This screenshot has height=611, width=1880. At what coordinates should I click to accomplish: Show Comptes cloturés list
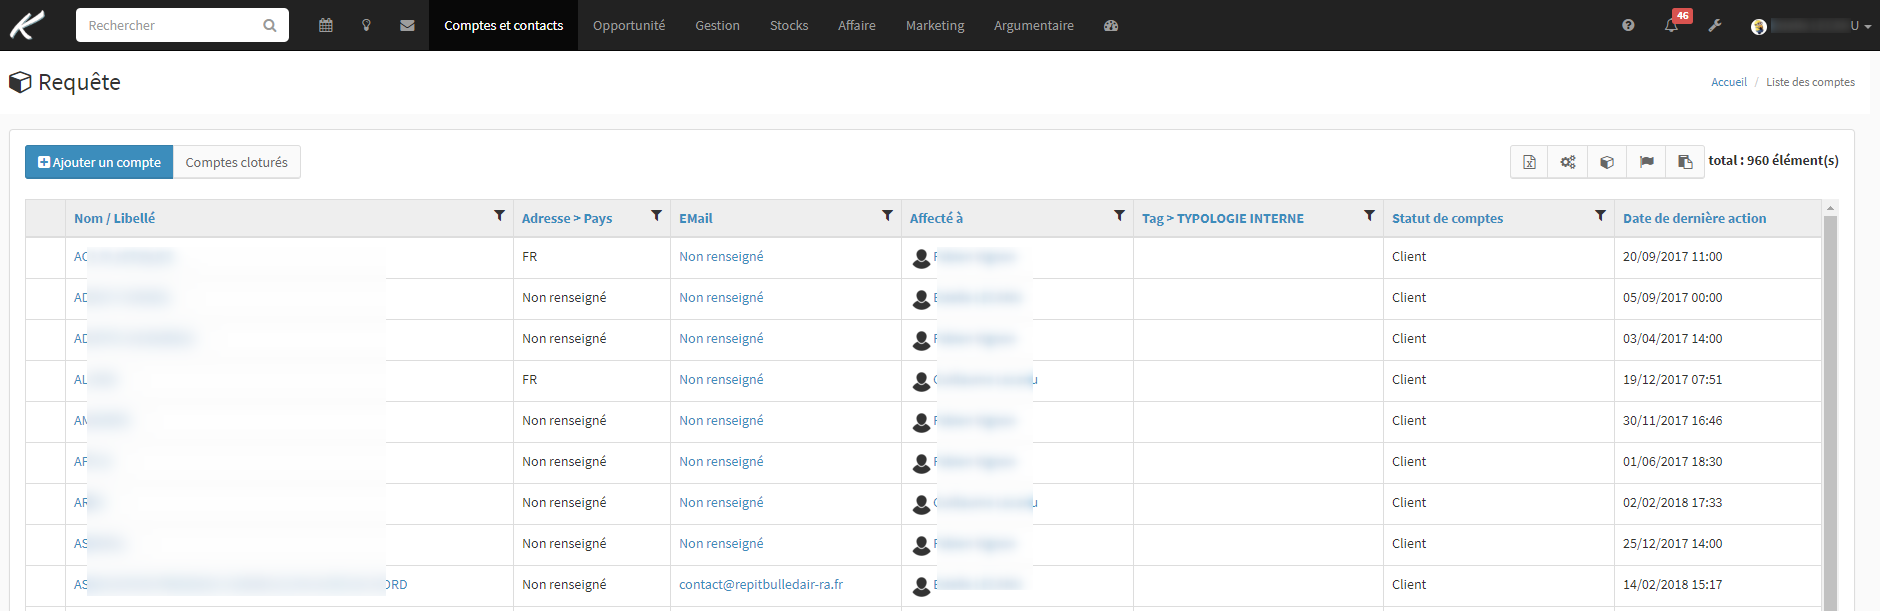point(237,162)
